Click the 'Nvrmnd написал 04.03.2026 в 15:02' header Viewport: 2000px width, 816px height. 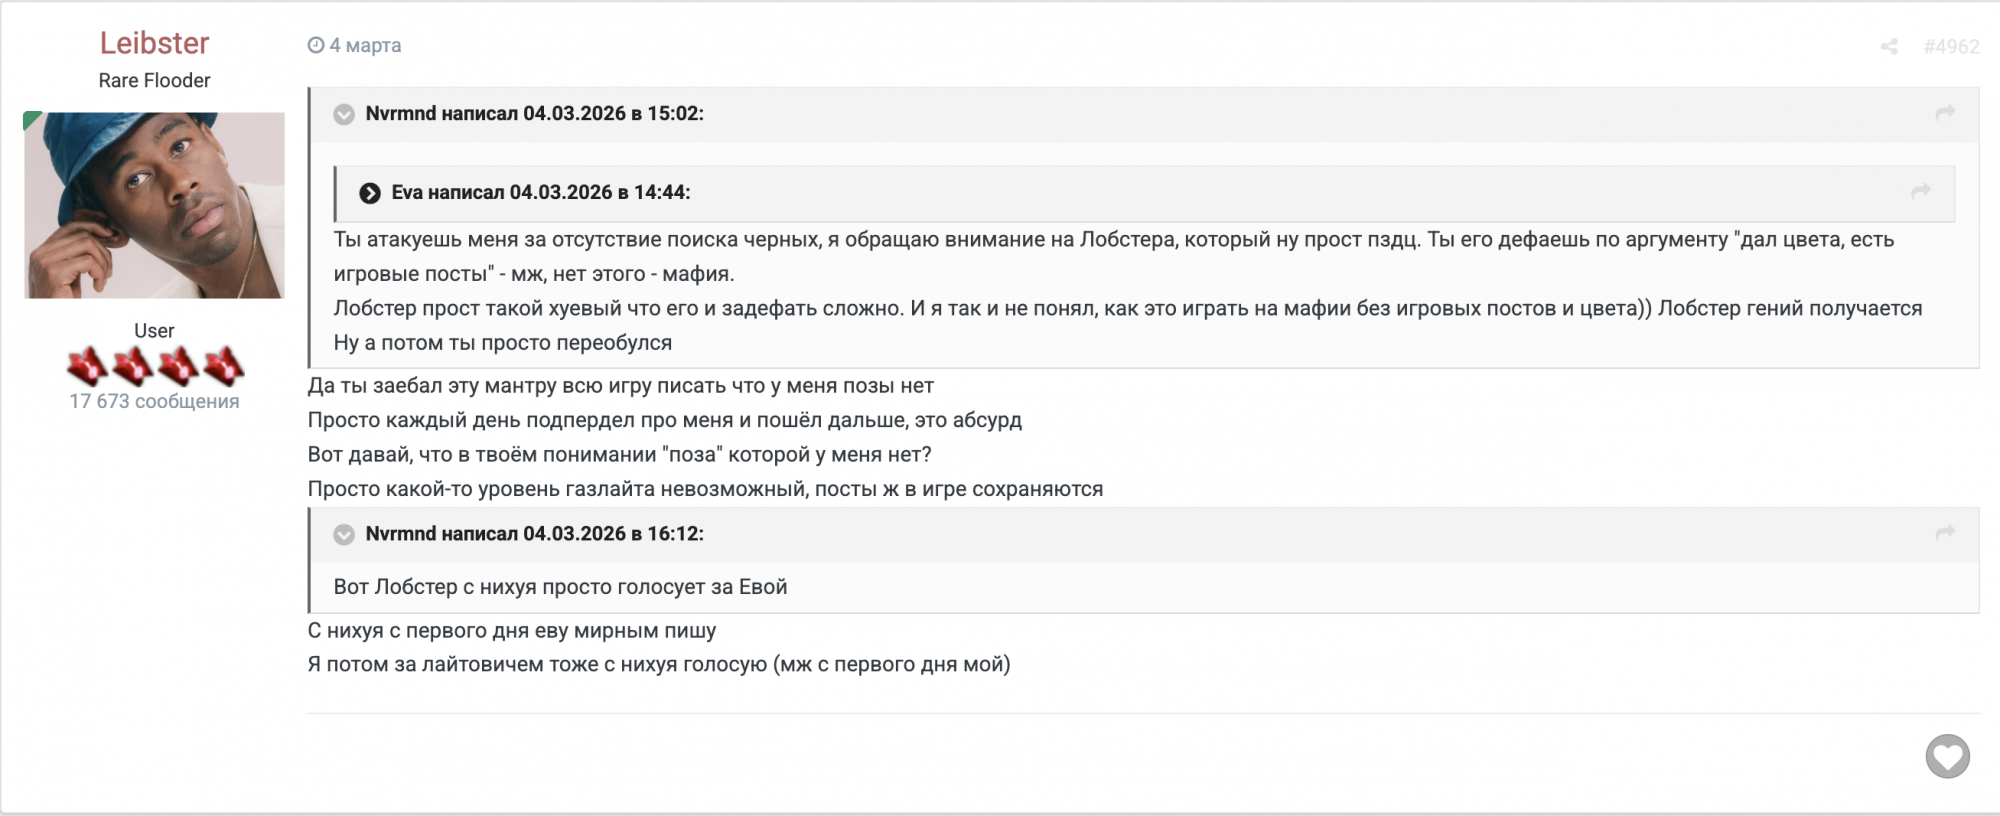pyautogui.click(x=534, y=113)
